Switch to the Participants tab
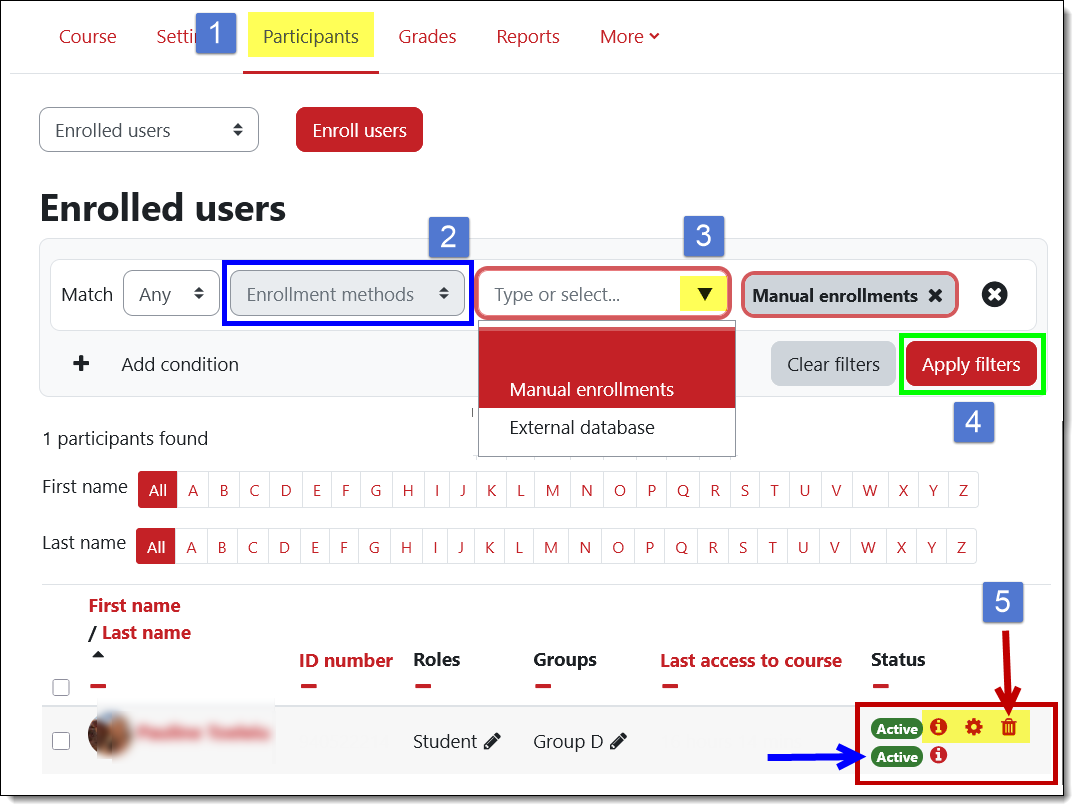The image size is (1073, 805). point(311,36)
